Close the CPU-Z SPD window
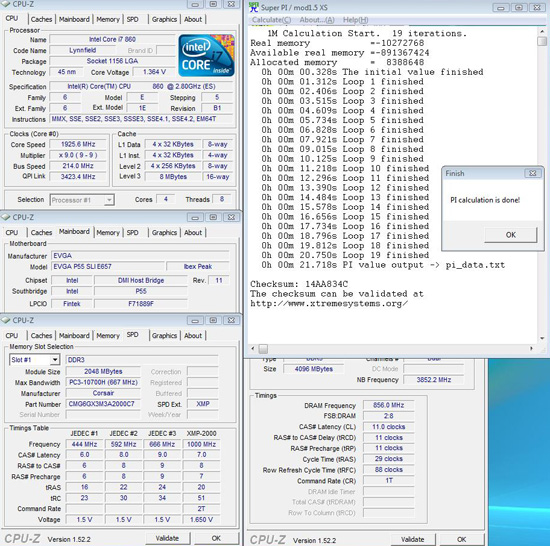The width and height of the screenshot is (550, 546). pyautogui.click(x=232, y=320)
